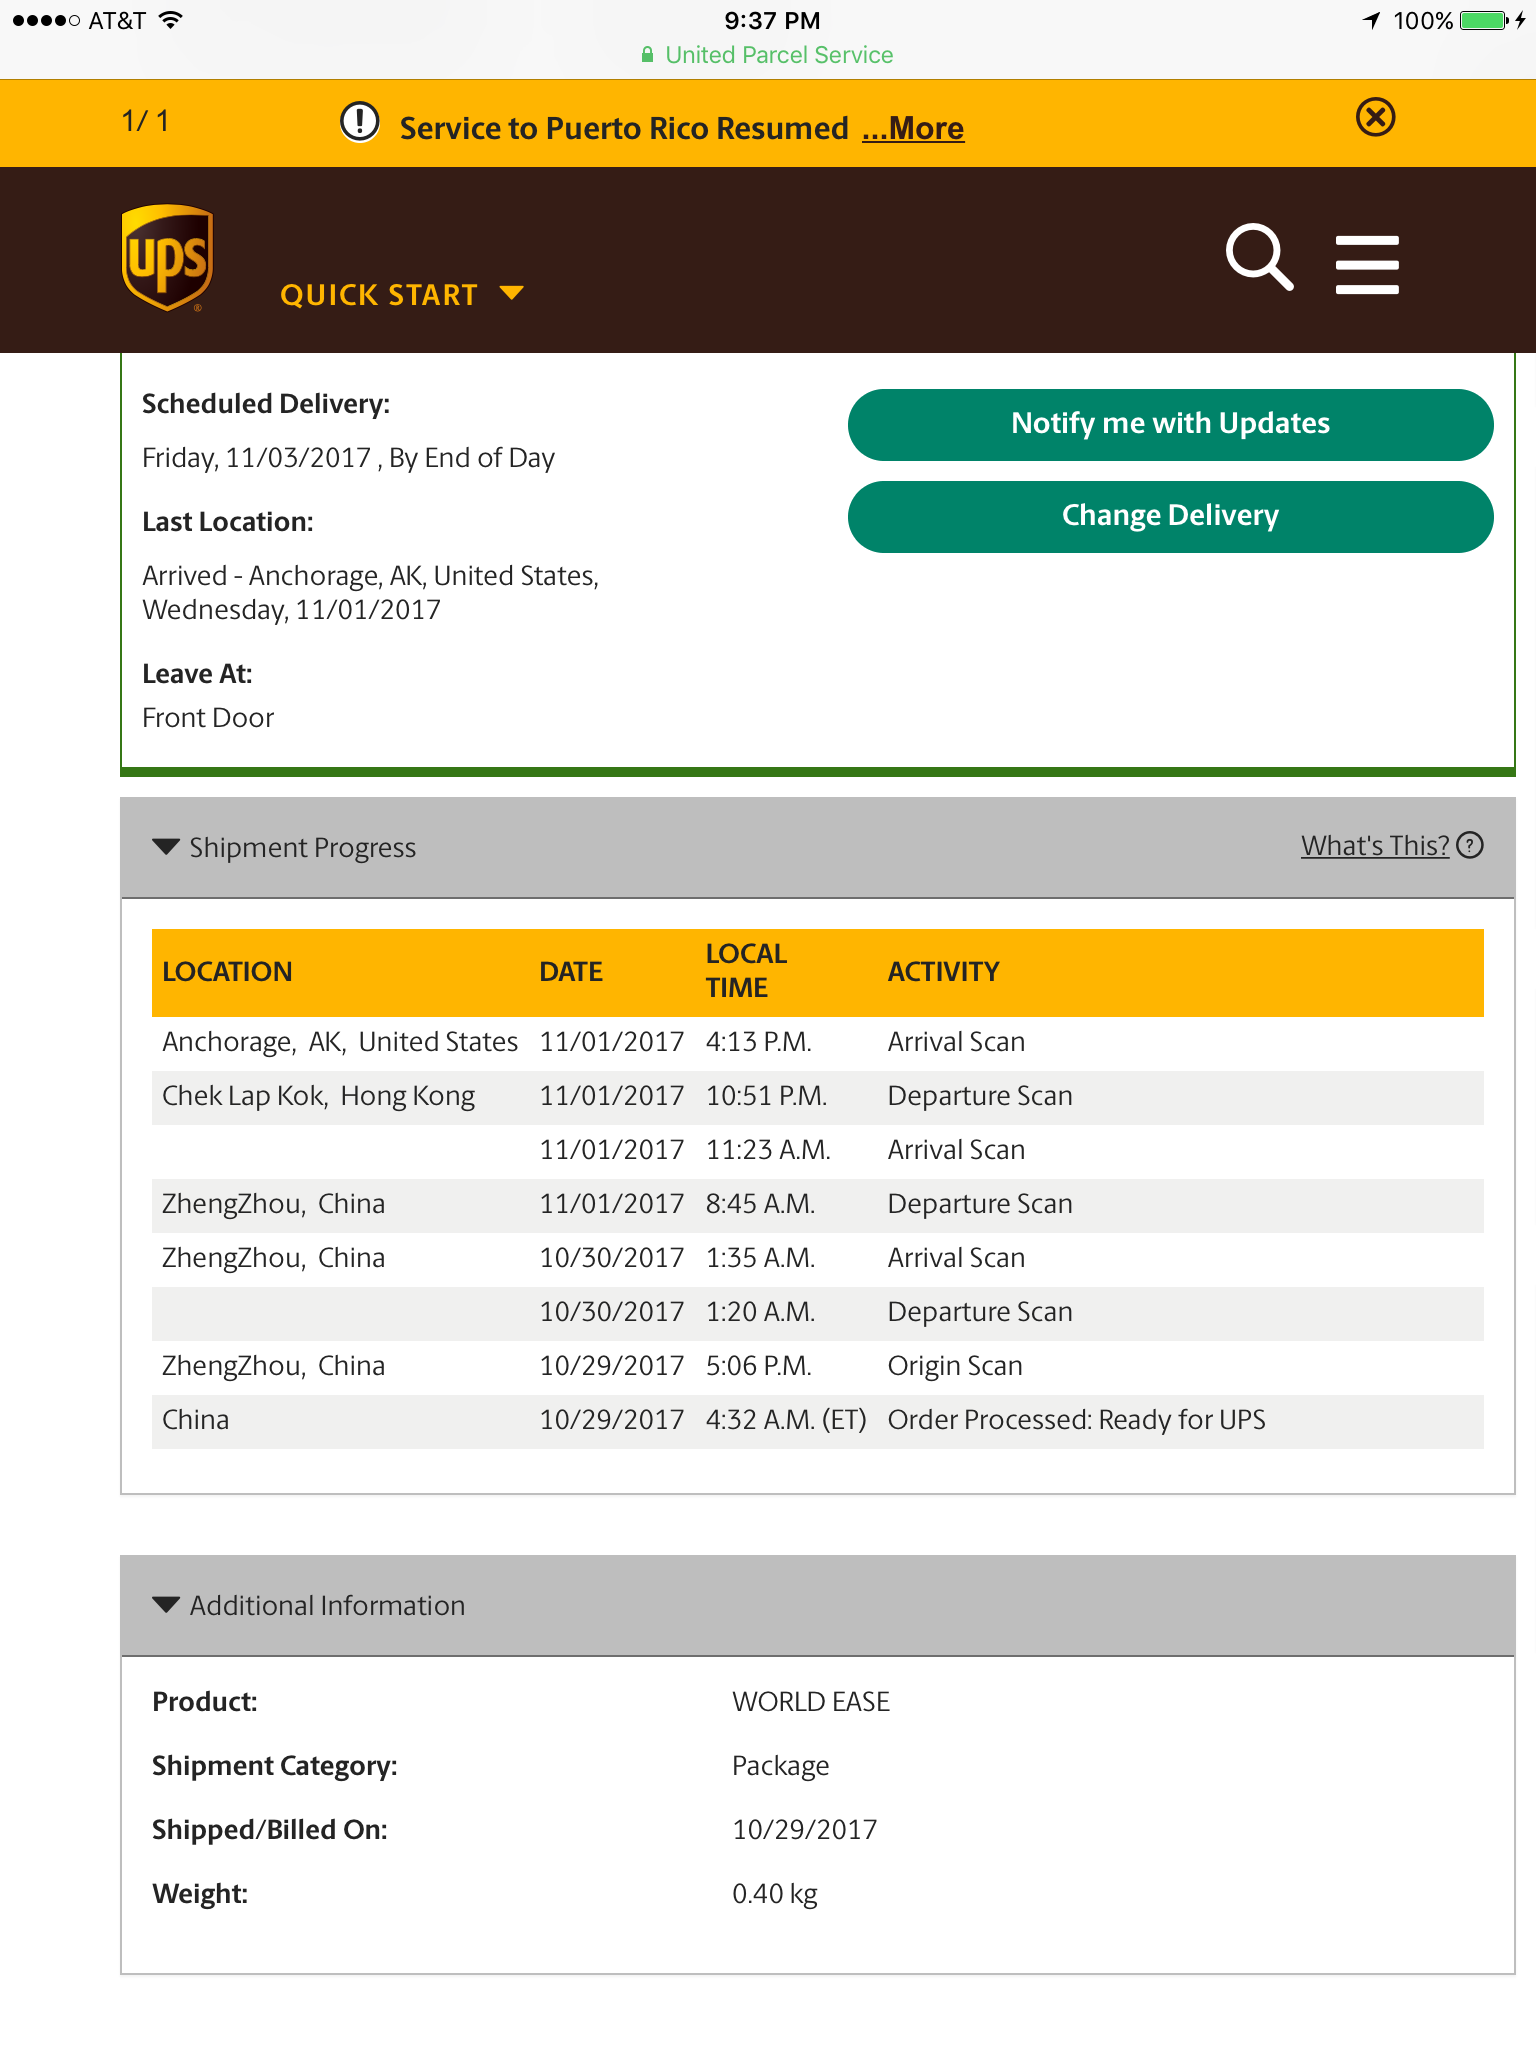Select the Activity column header
The width and height of the screenshot is (1536, 2048).
click(943, 972)
